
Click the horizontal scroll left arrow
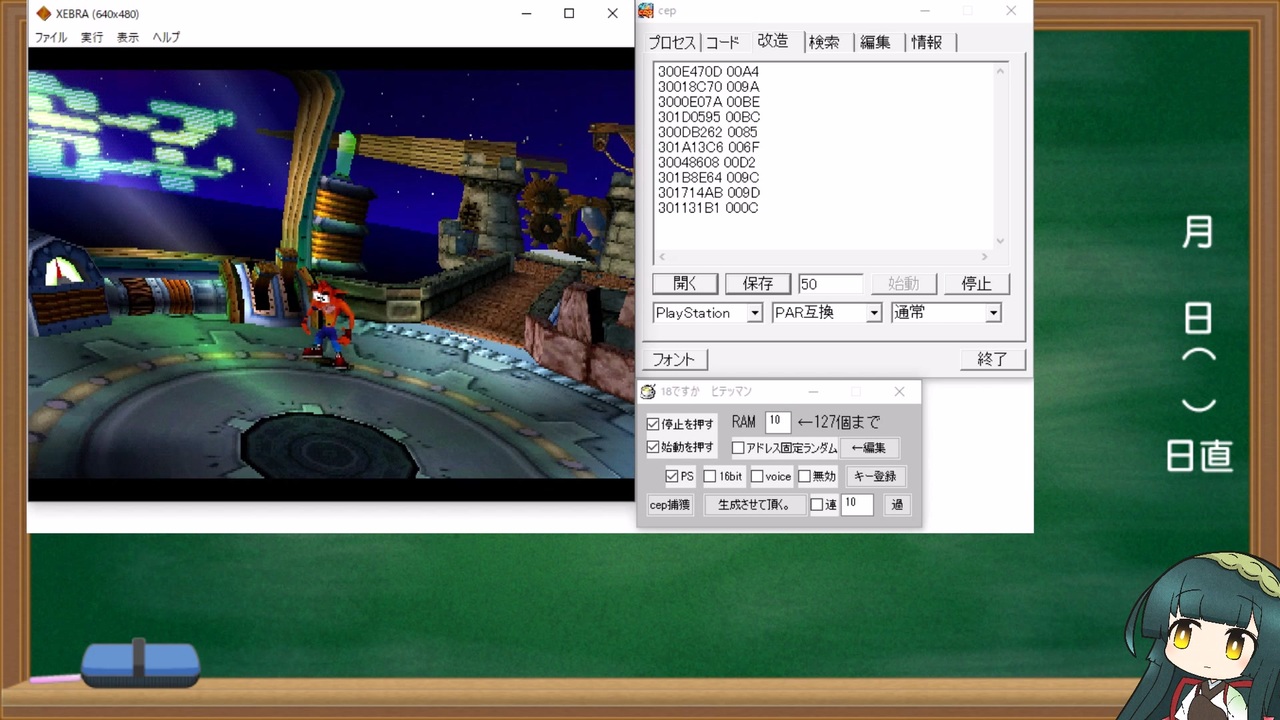[x=661, y=257]
